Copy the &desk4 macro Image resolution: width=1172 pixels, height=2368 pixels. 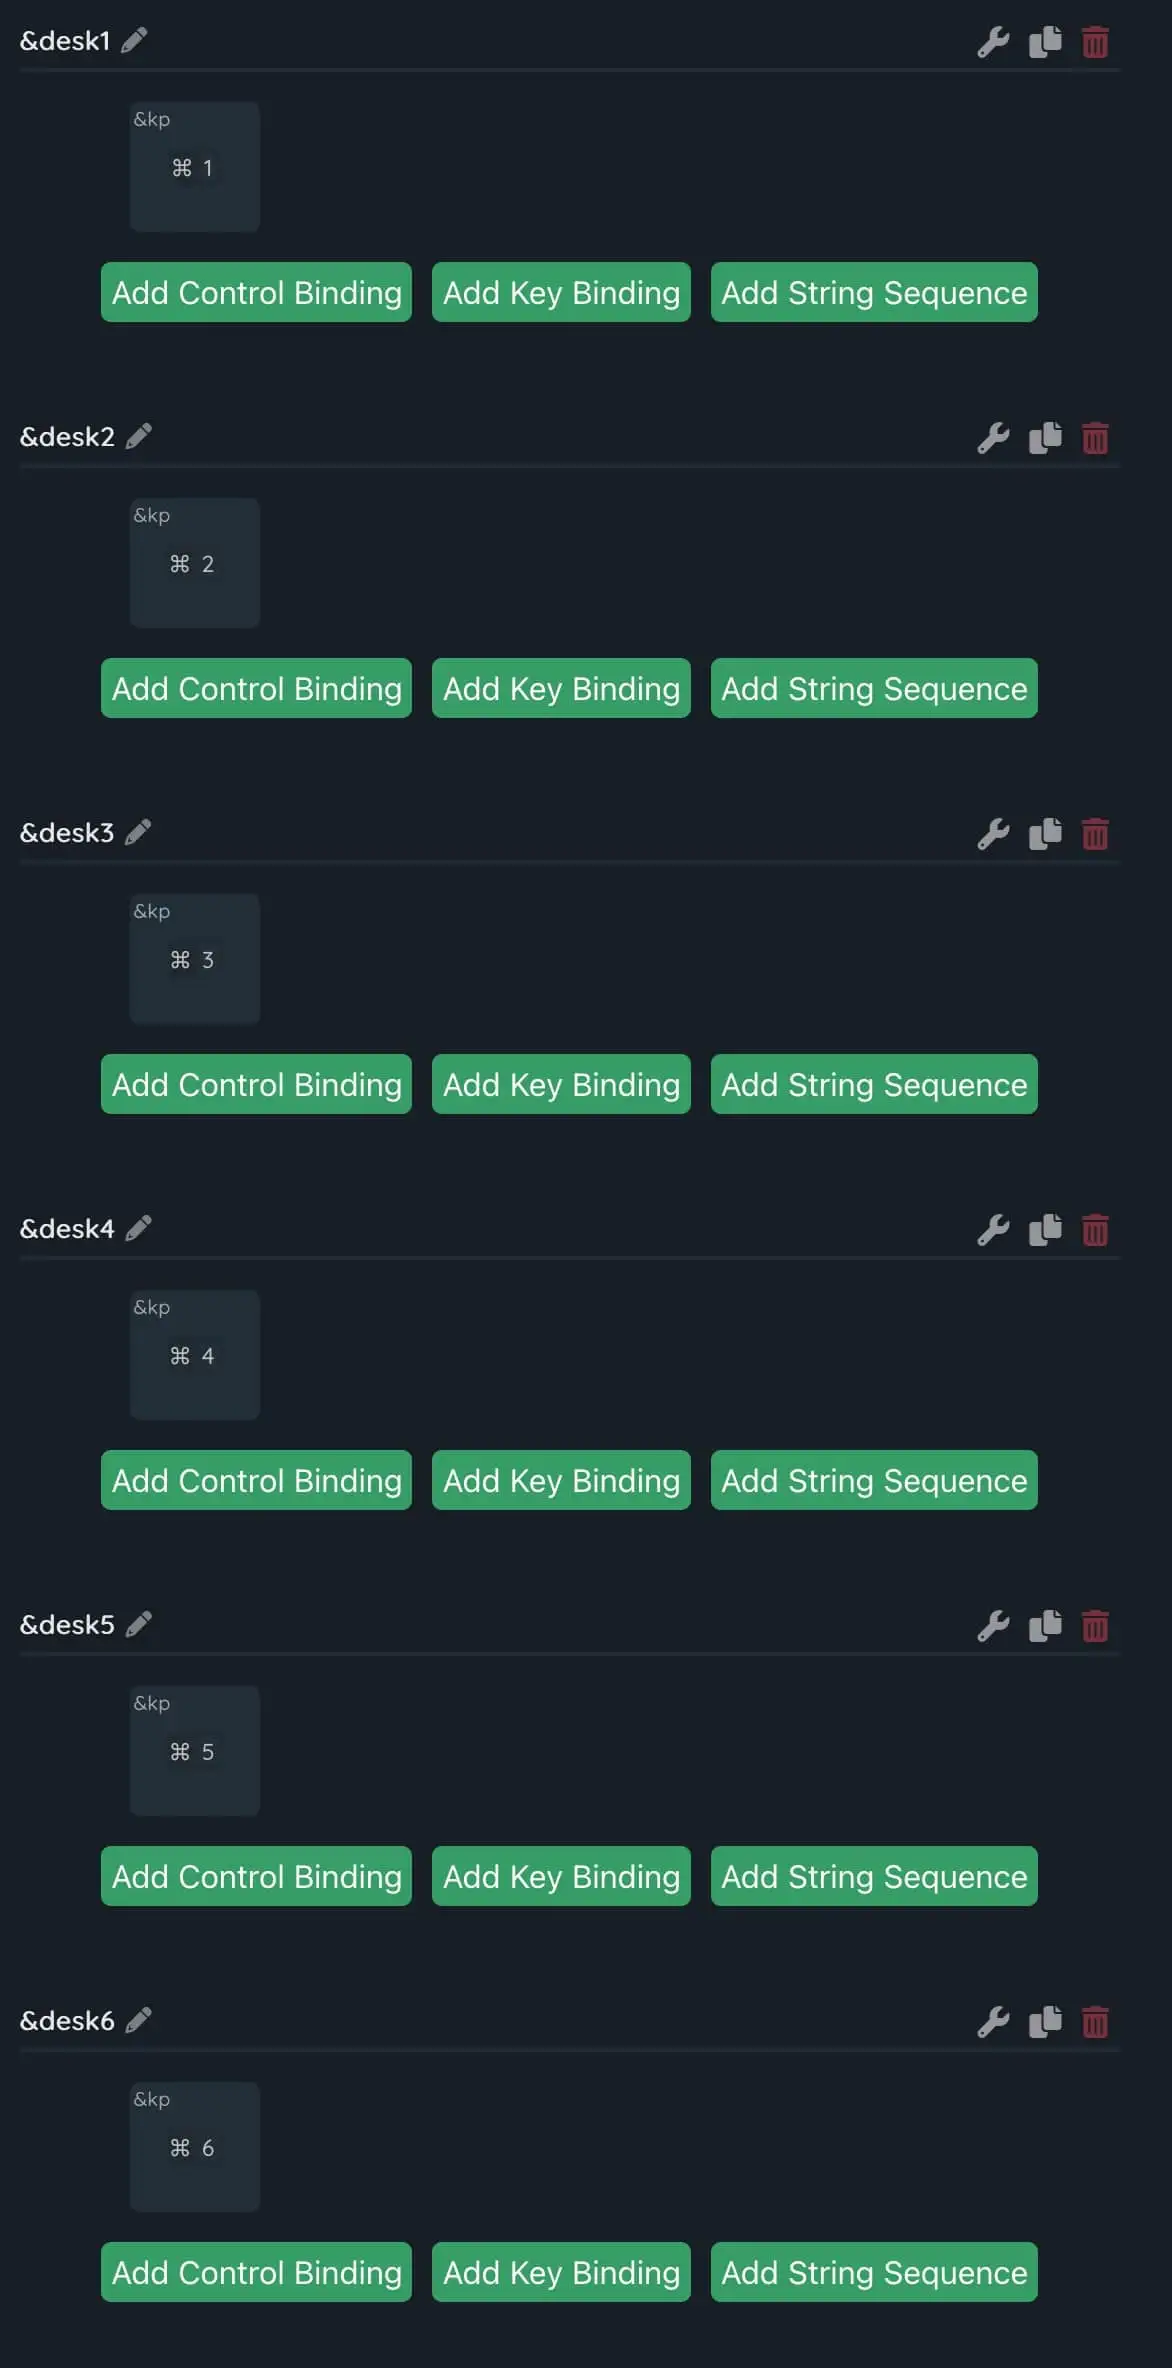(1045, 1230)
